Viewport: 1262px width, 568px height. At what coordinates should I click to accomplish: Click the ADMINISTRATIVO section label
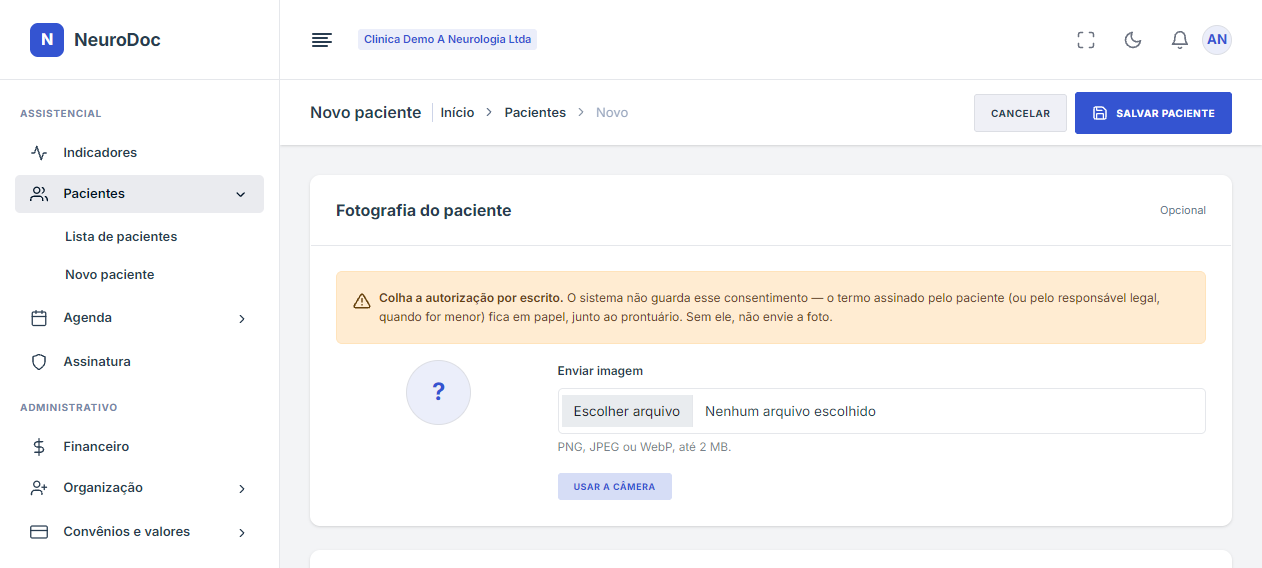(x=69, y=408)
